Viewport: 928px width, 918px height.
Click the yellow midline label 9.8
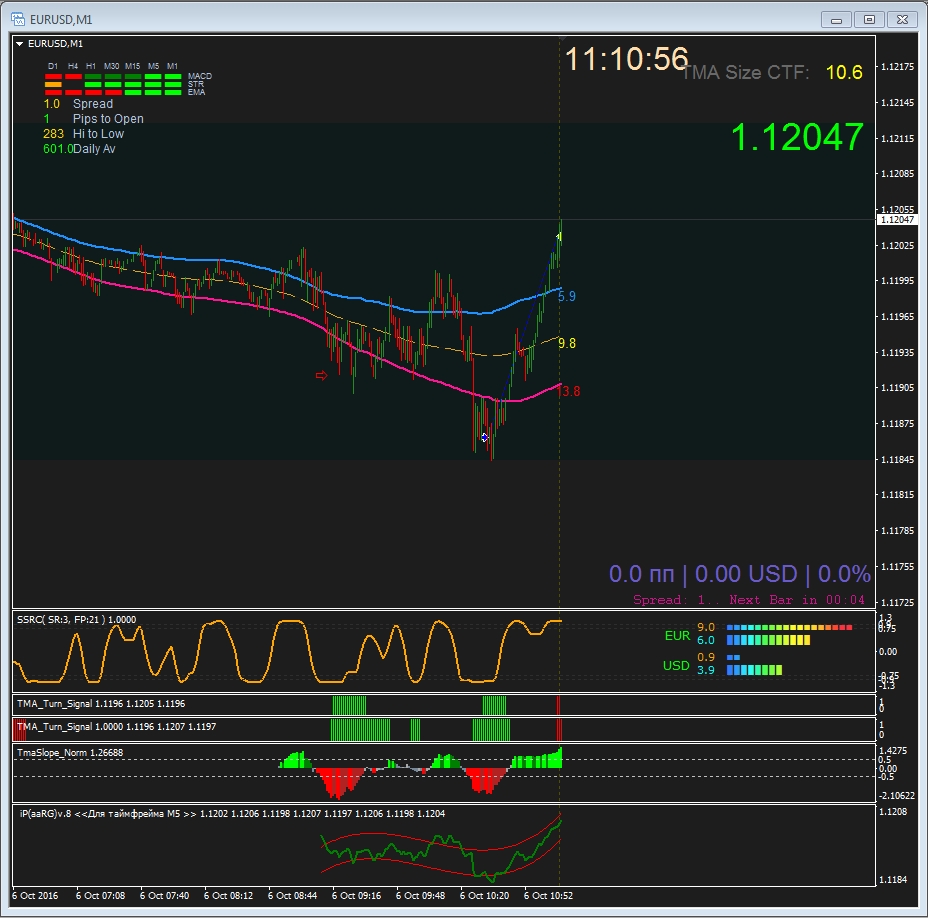pyautogui.click(x=567, y=343)
